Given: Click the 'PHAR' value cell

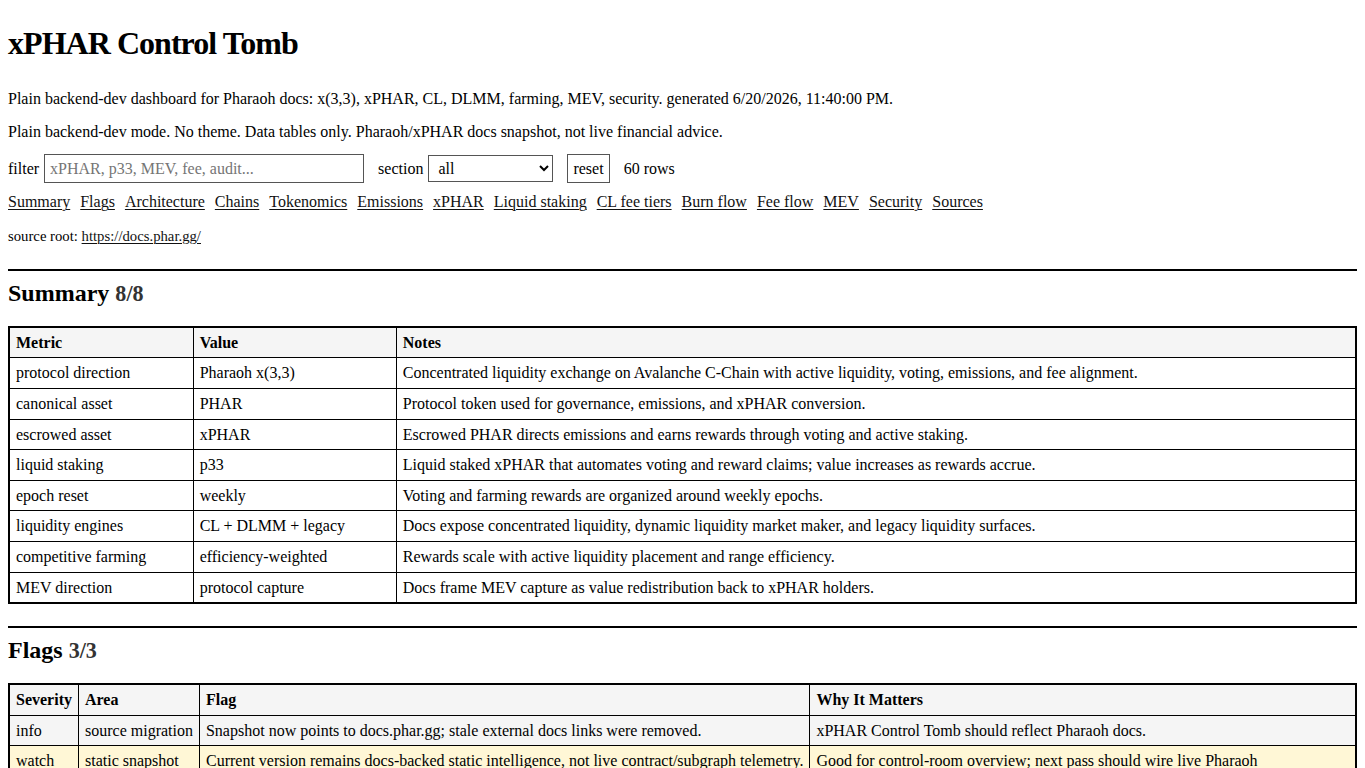Looking at the screenshot, I should 295,404.
